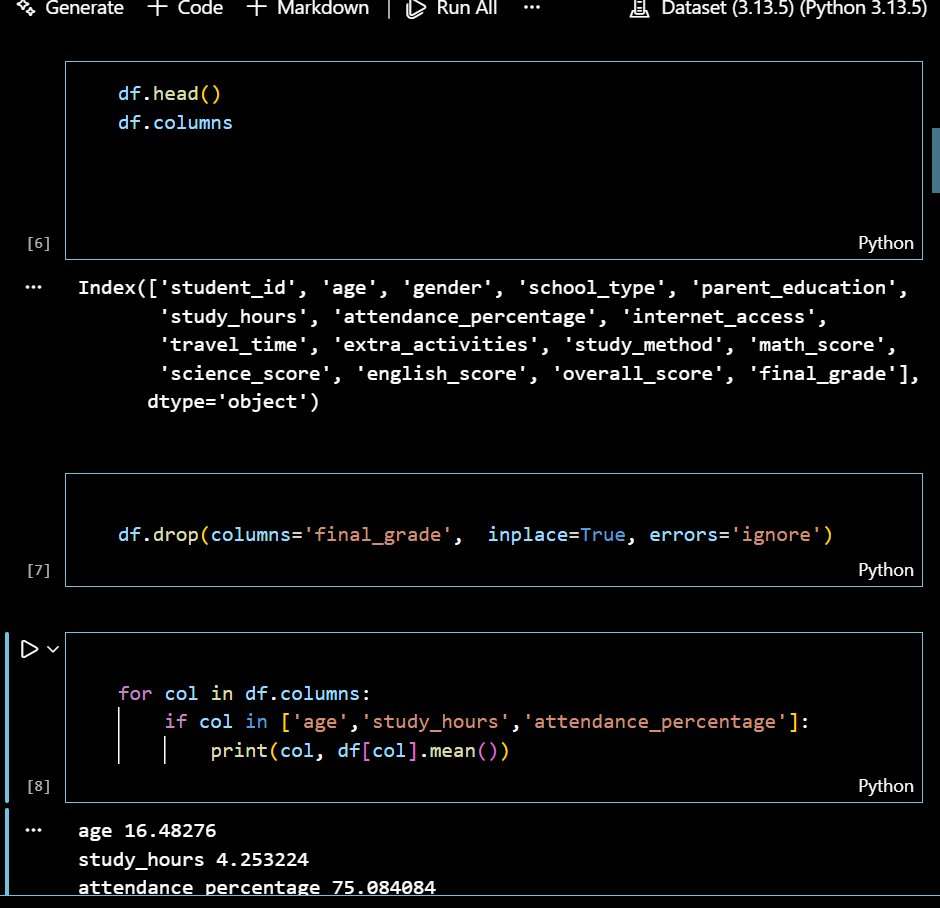The width and height of the screenshot is (940, 908).
Task: Click the print(col, df[col].mean()) line
Action: [360, 751]
